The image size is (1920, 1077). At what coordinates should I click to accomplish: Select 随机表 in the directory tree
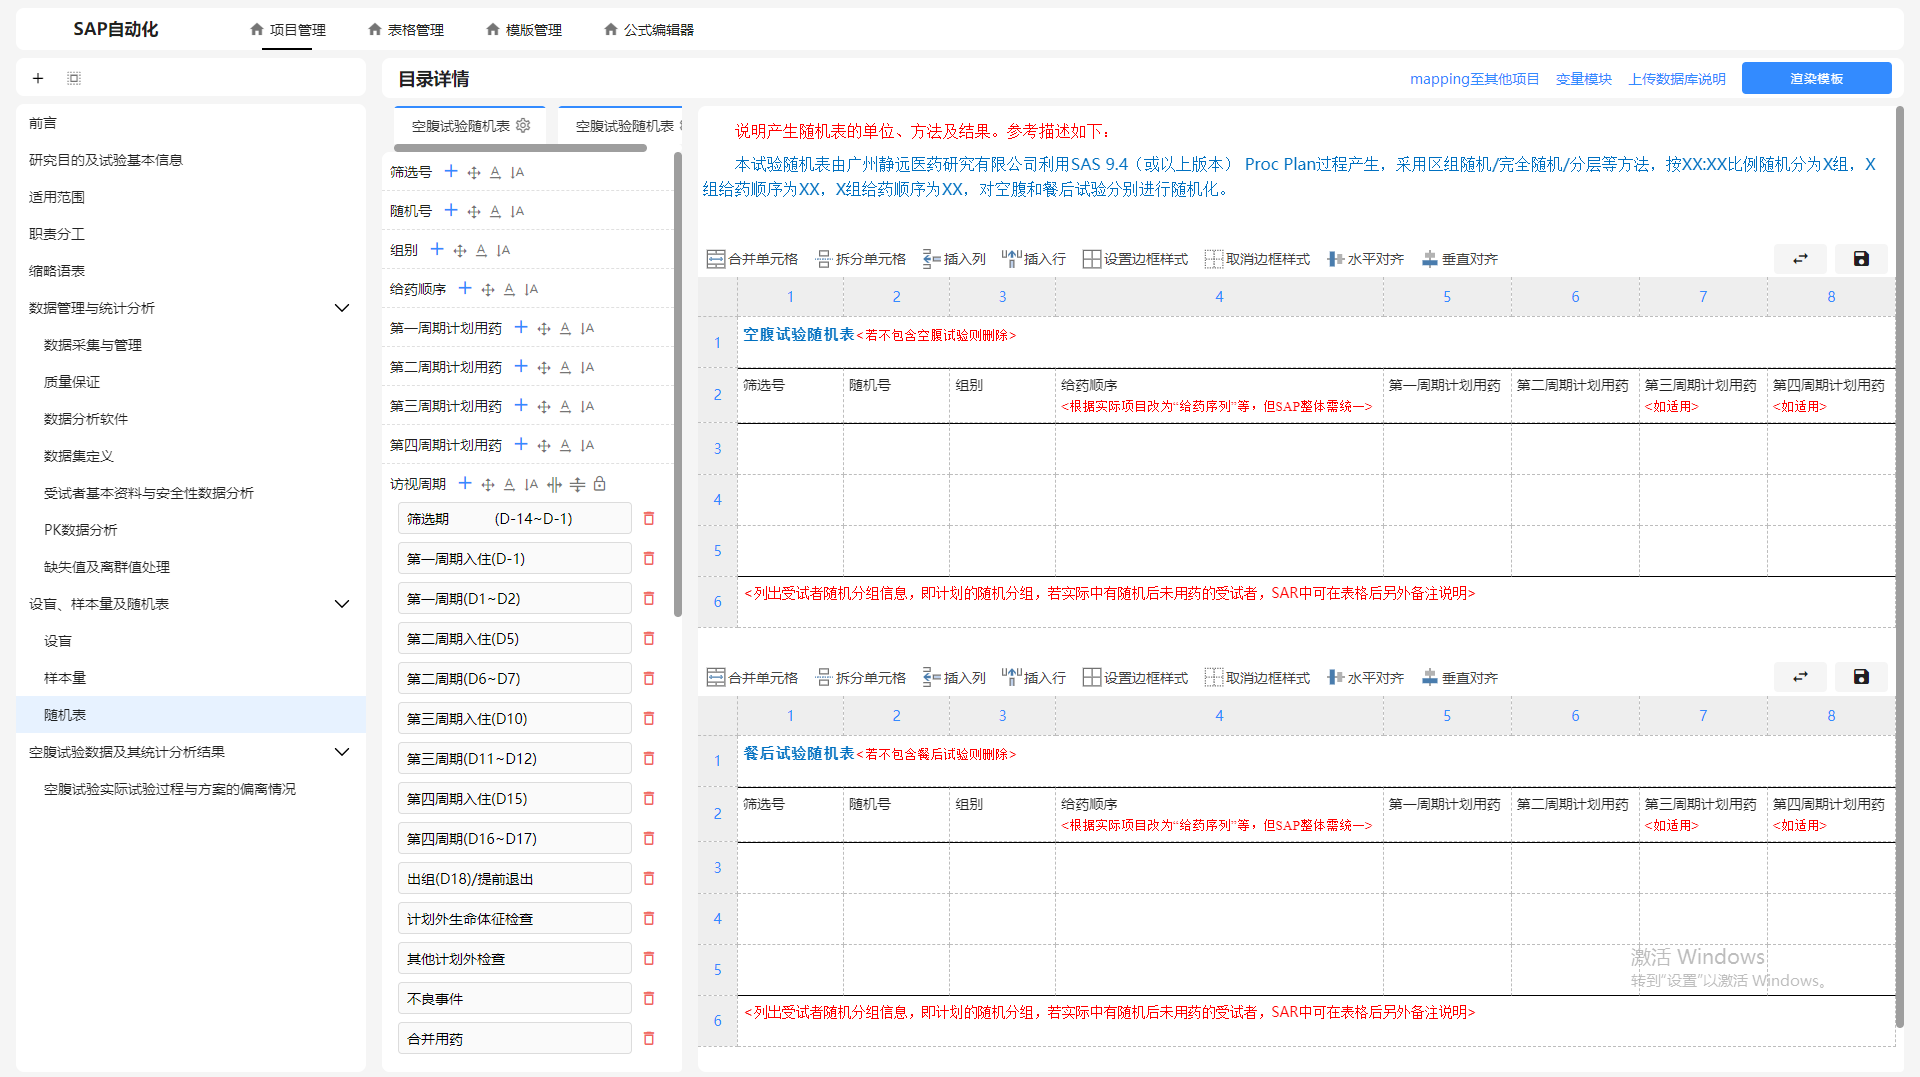point(190,715)
